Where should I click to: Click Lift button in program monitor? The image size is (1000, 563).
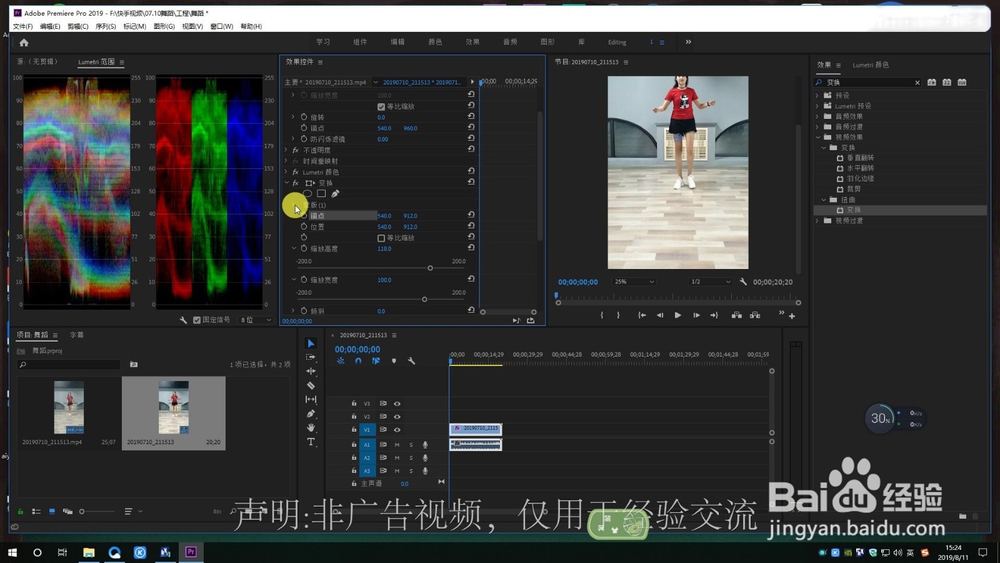click(x=737, y=315)
